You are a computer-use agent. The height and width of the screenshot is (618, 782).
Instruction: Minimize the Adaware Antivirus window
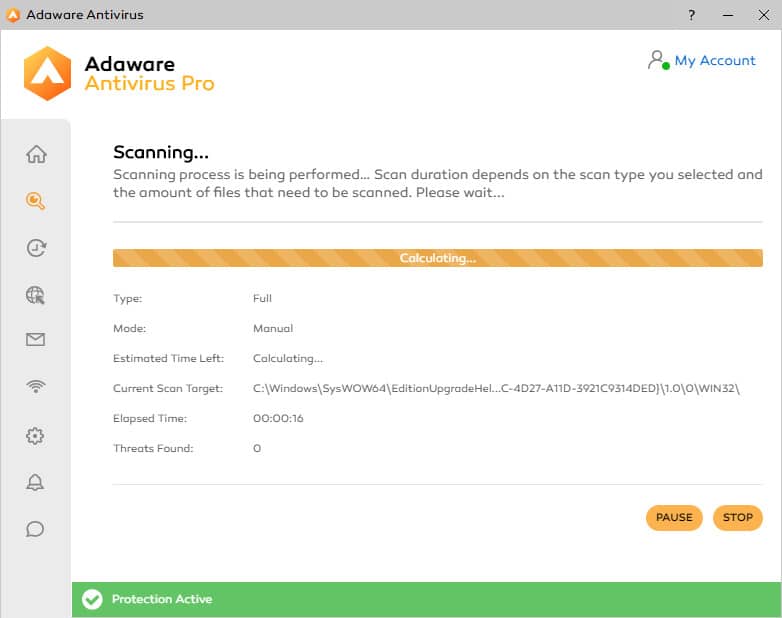(x=728, y=15)
